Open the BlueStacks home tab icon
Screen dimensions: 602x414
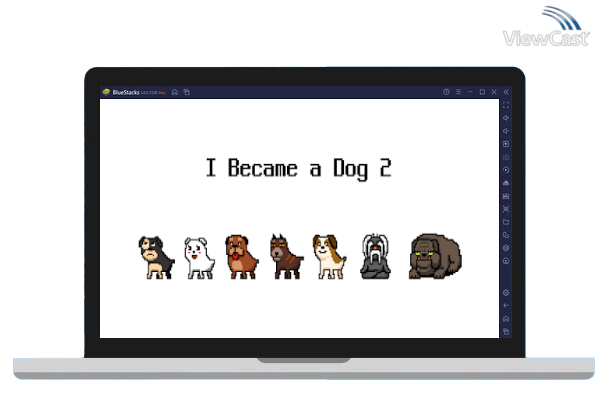(175, 92)
